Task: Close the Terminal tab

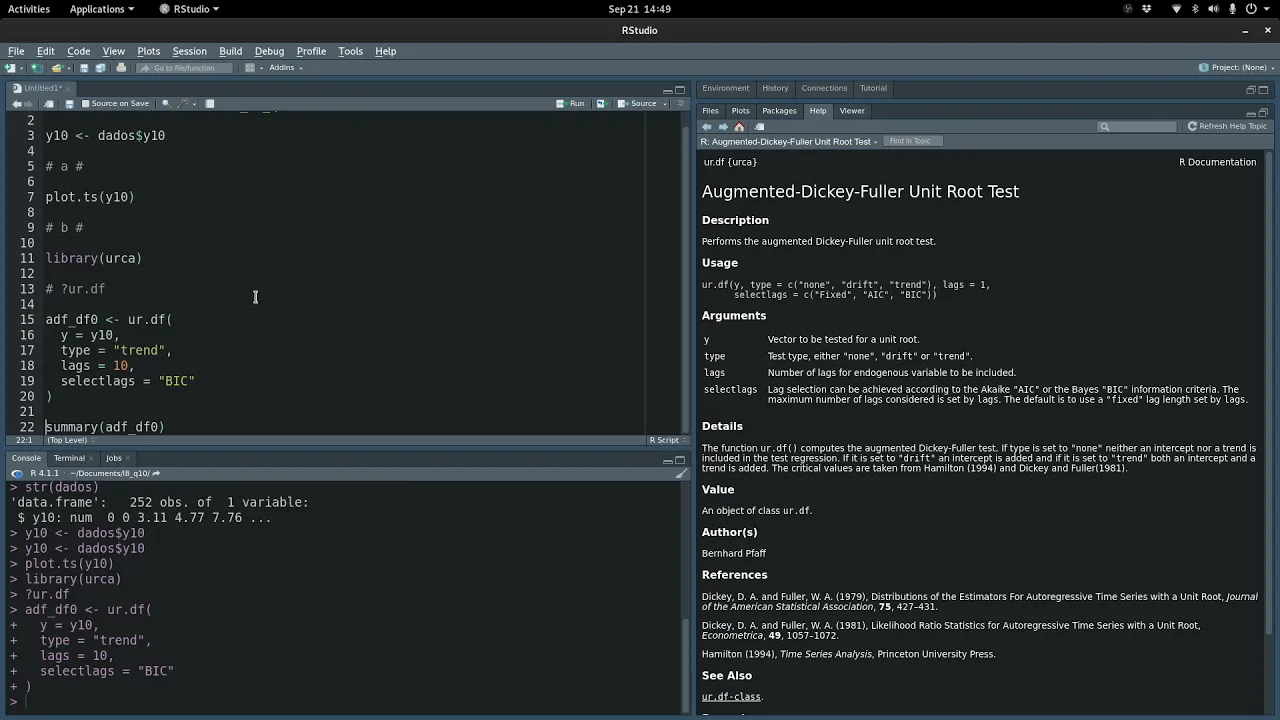Action: tap(91, 458)
